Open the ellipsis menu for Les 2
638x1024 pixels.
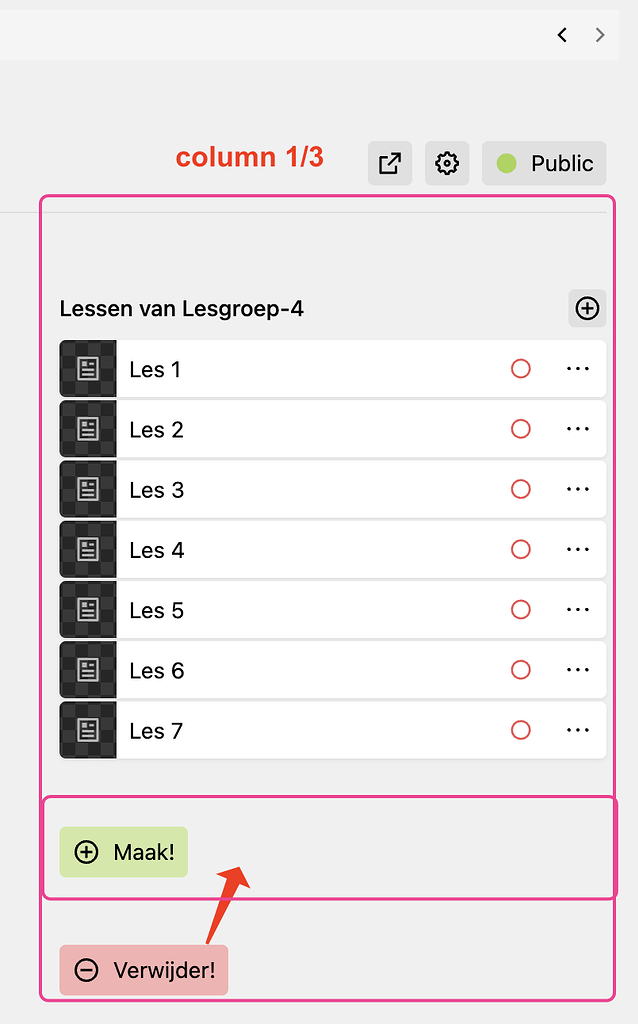[x=577, y=428]
